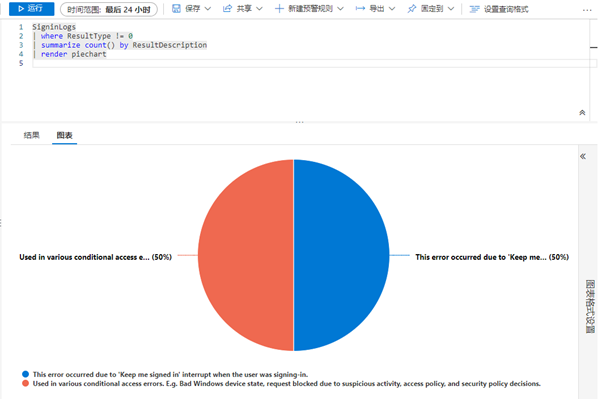Click the blue half of the pie chart

click(342, 255)
